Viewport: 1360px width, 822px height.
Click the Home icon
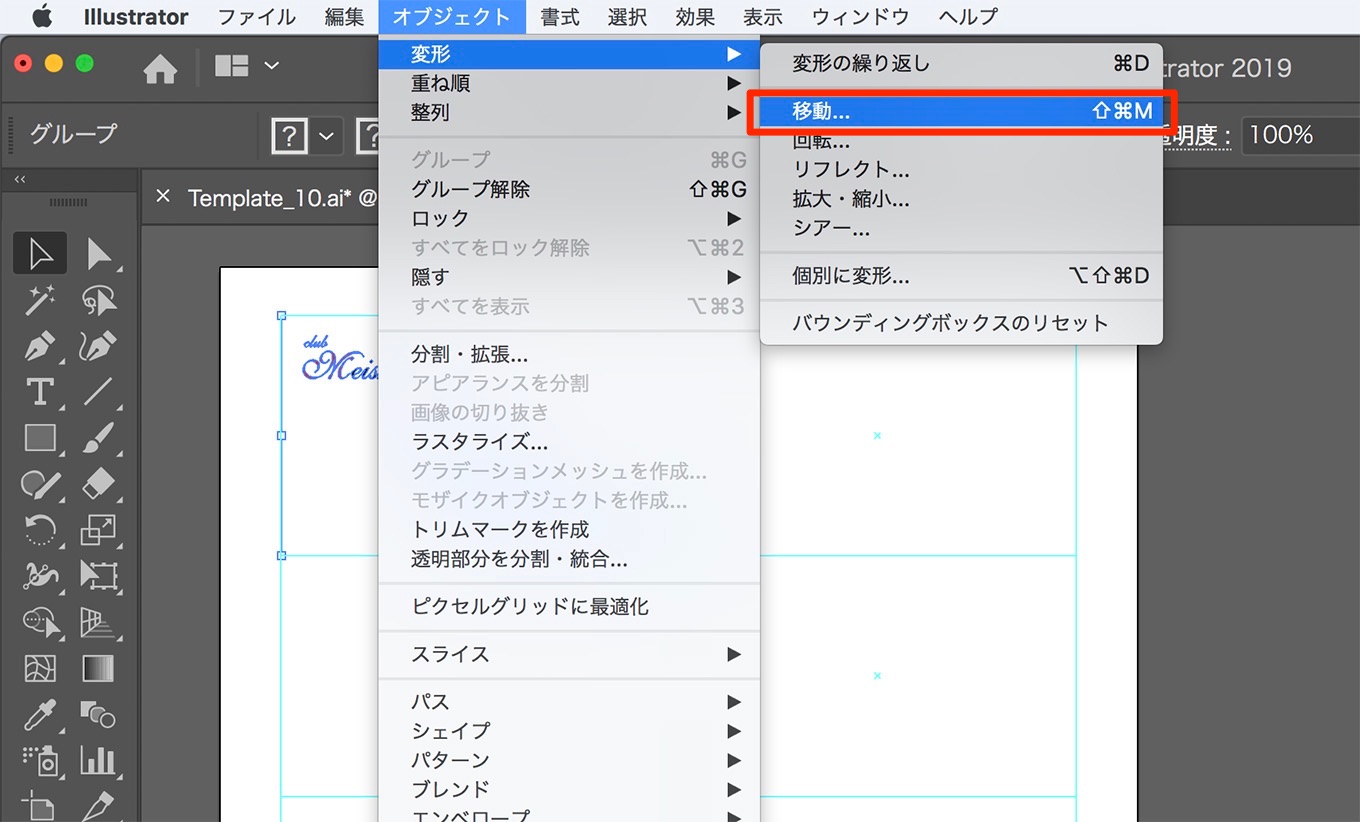pos(160,68)
